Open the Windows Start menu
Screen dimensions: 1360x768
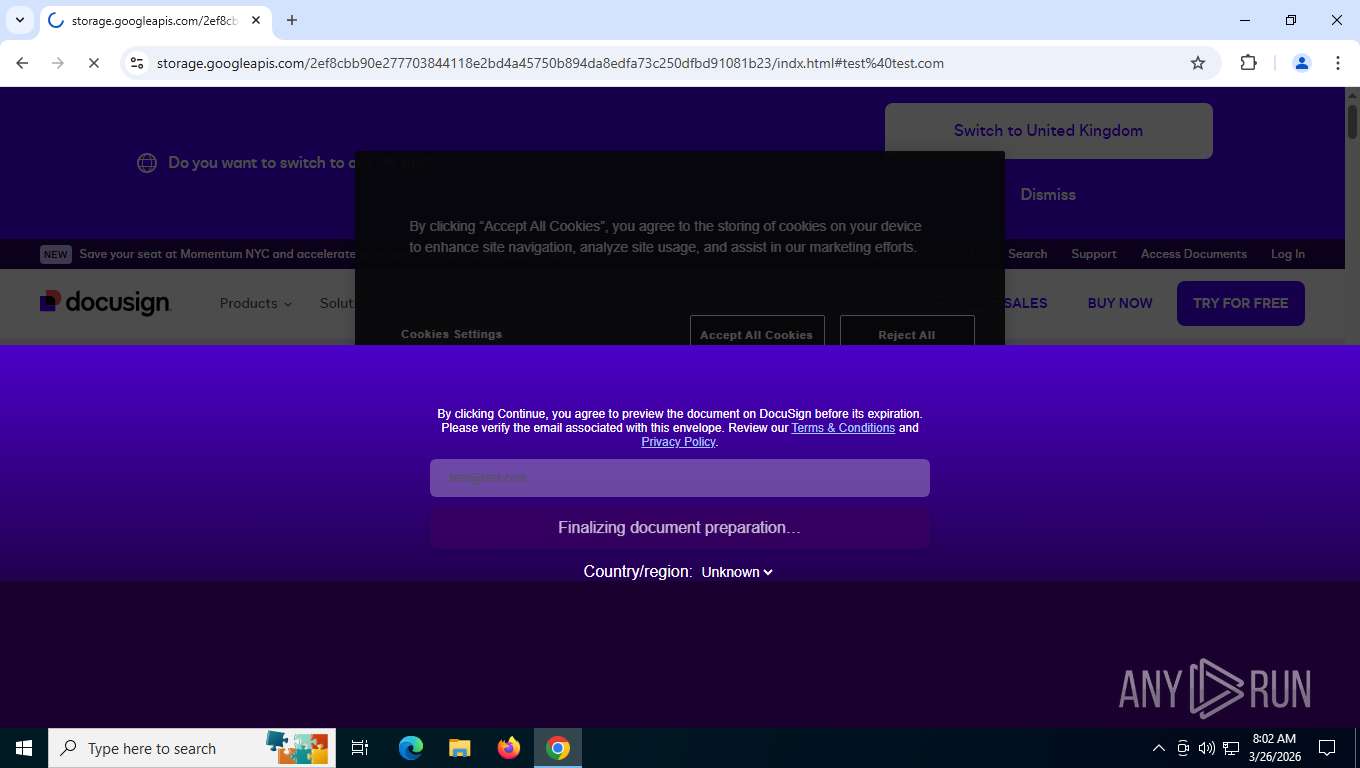coord(24,748)
